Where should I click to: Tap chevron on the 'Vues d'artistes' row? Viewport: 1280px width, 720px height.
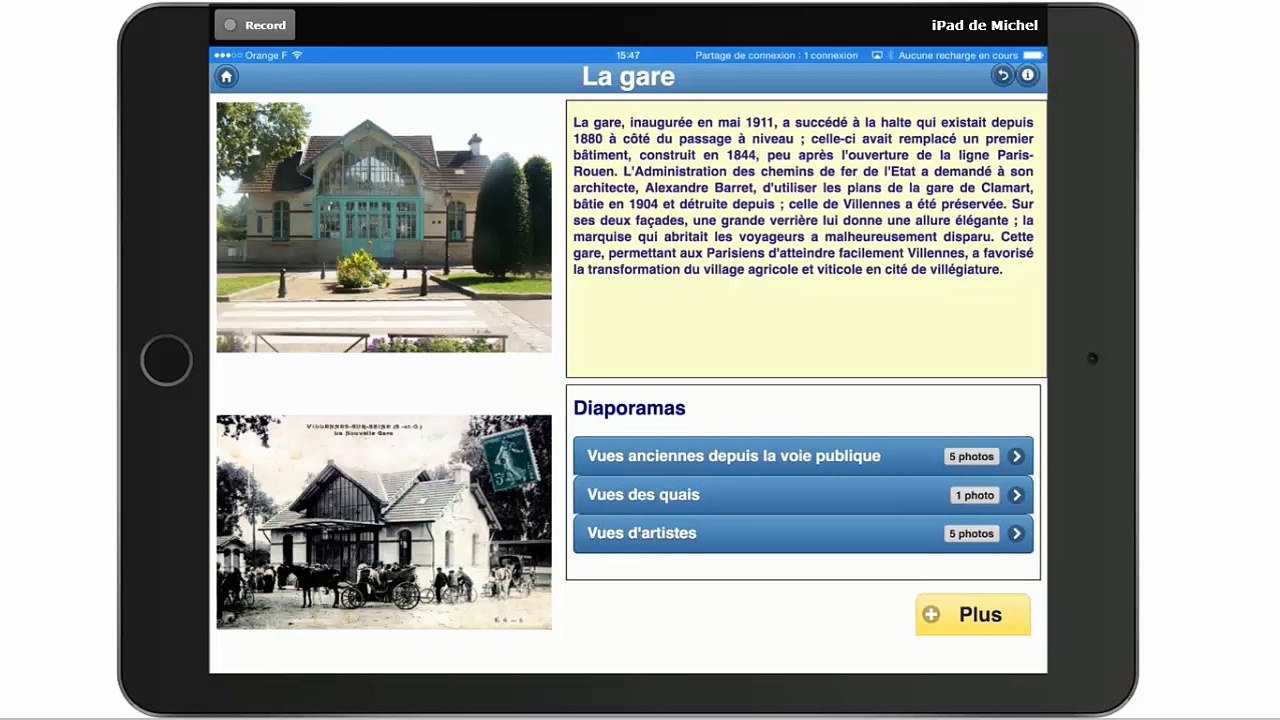click(x=1016, y=534)
